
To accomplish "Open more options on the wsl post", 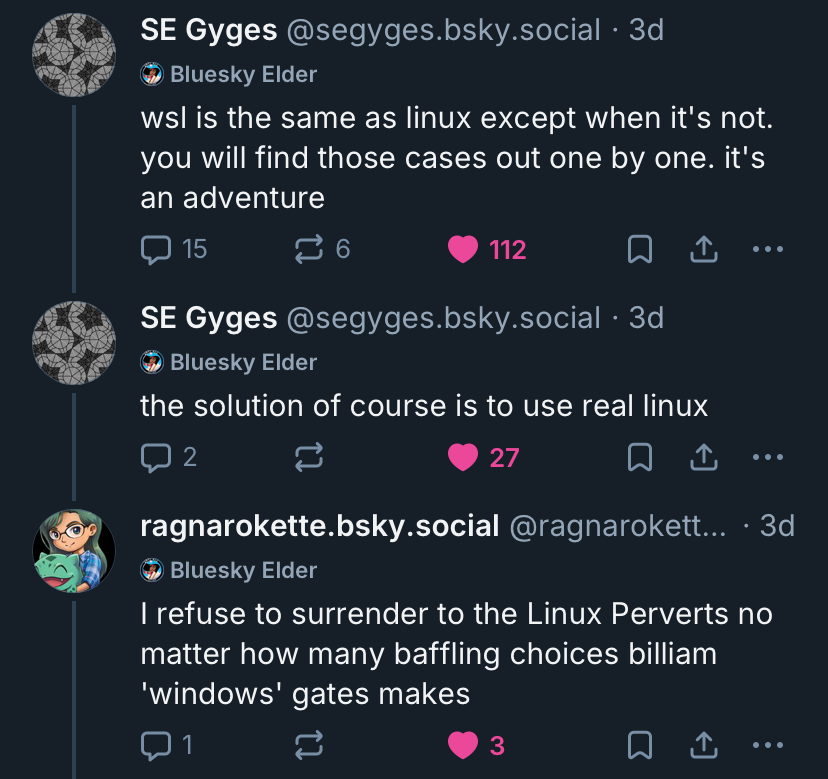I will pos(767,249).
